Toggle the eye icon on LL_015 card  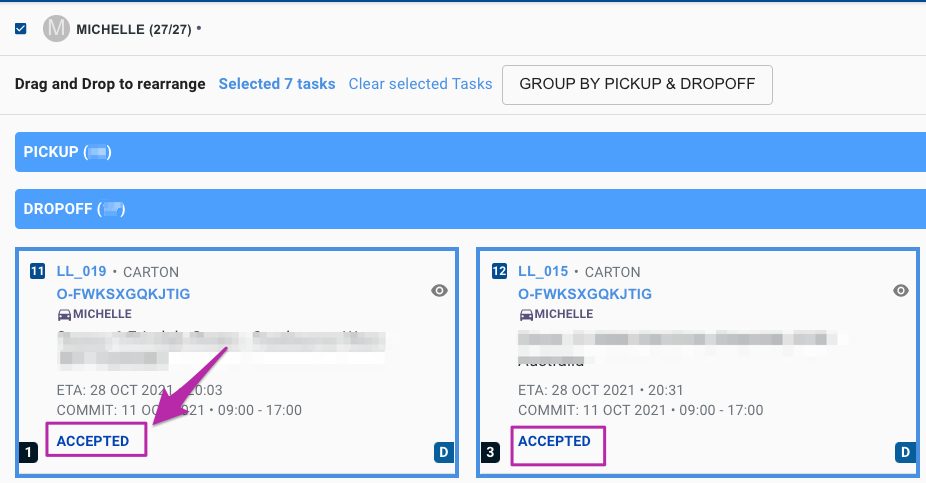point(901,291)
